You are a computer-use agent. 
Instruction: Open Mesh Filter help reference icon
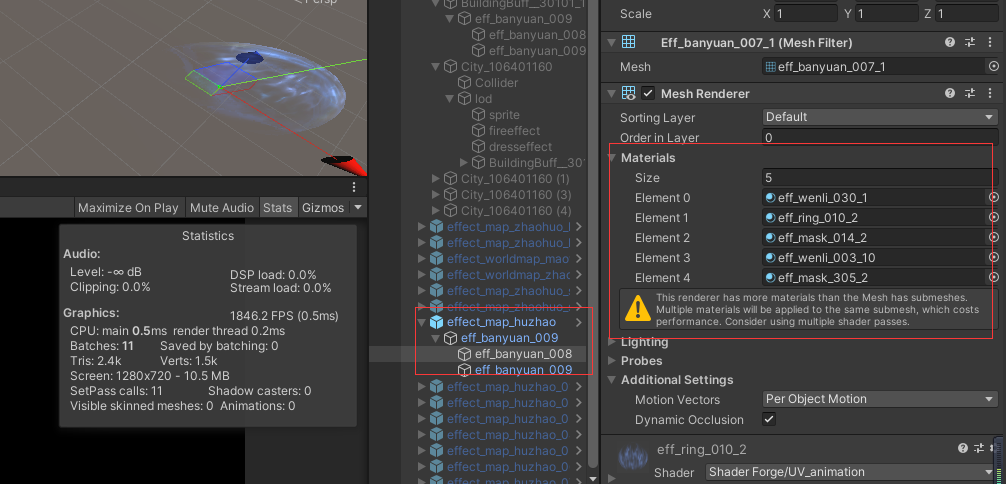pyautogui.click(x=950, y=43)
